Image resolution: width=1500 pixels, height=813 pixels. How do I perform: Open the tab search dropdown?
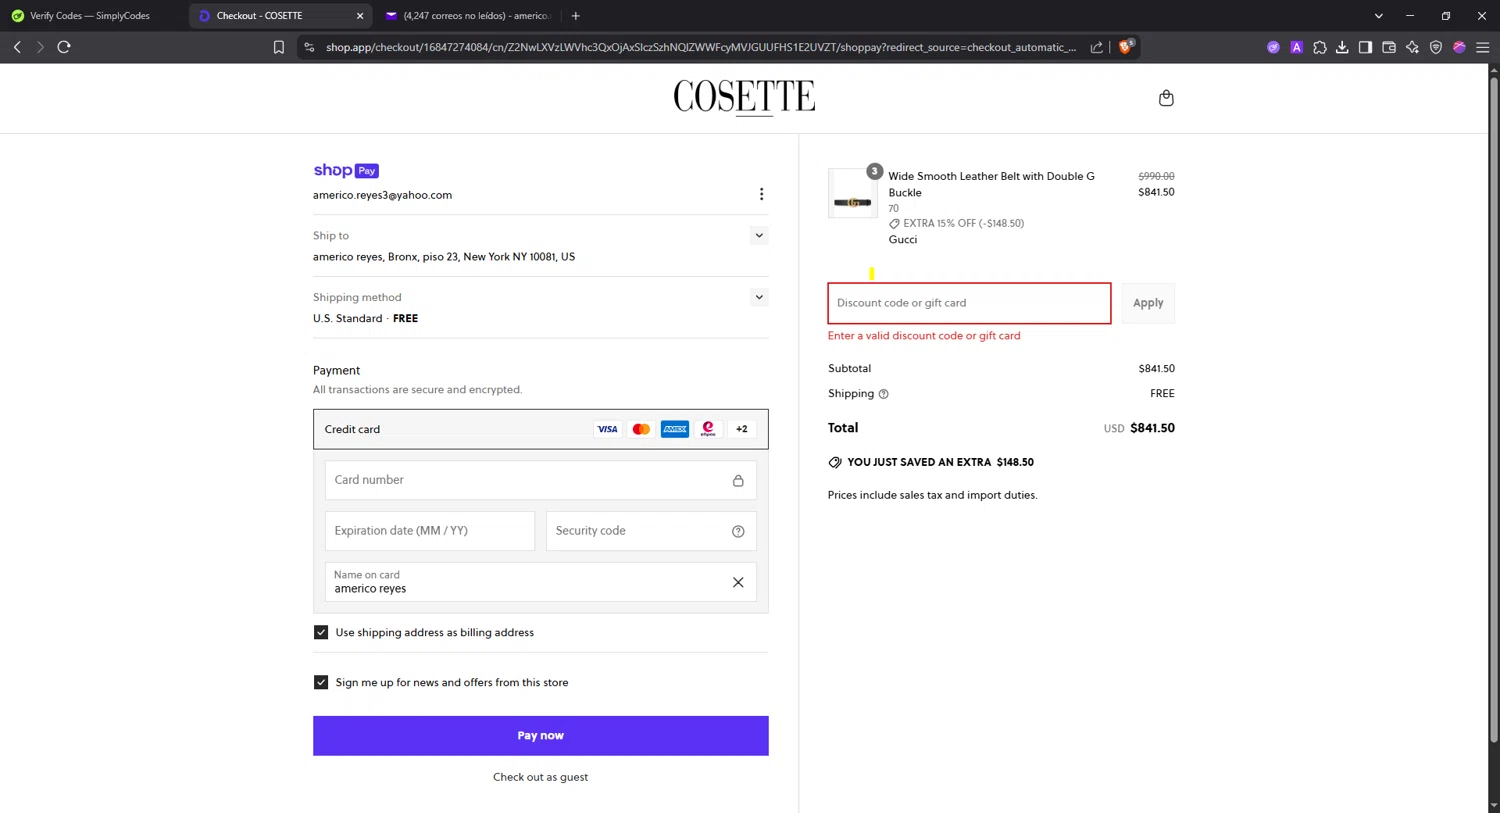point(1378,16)
